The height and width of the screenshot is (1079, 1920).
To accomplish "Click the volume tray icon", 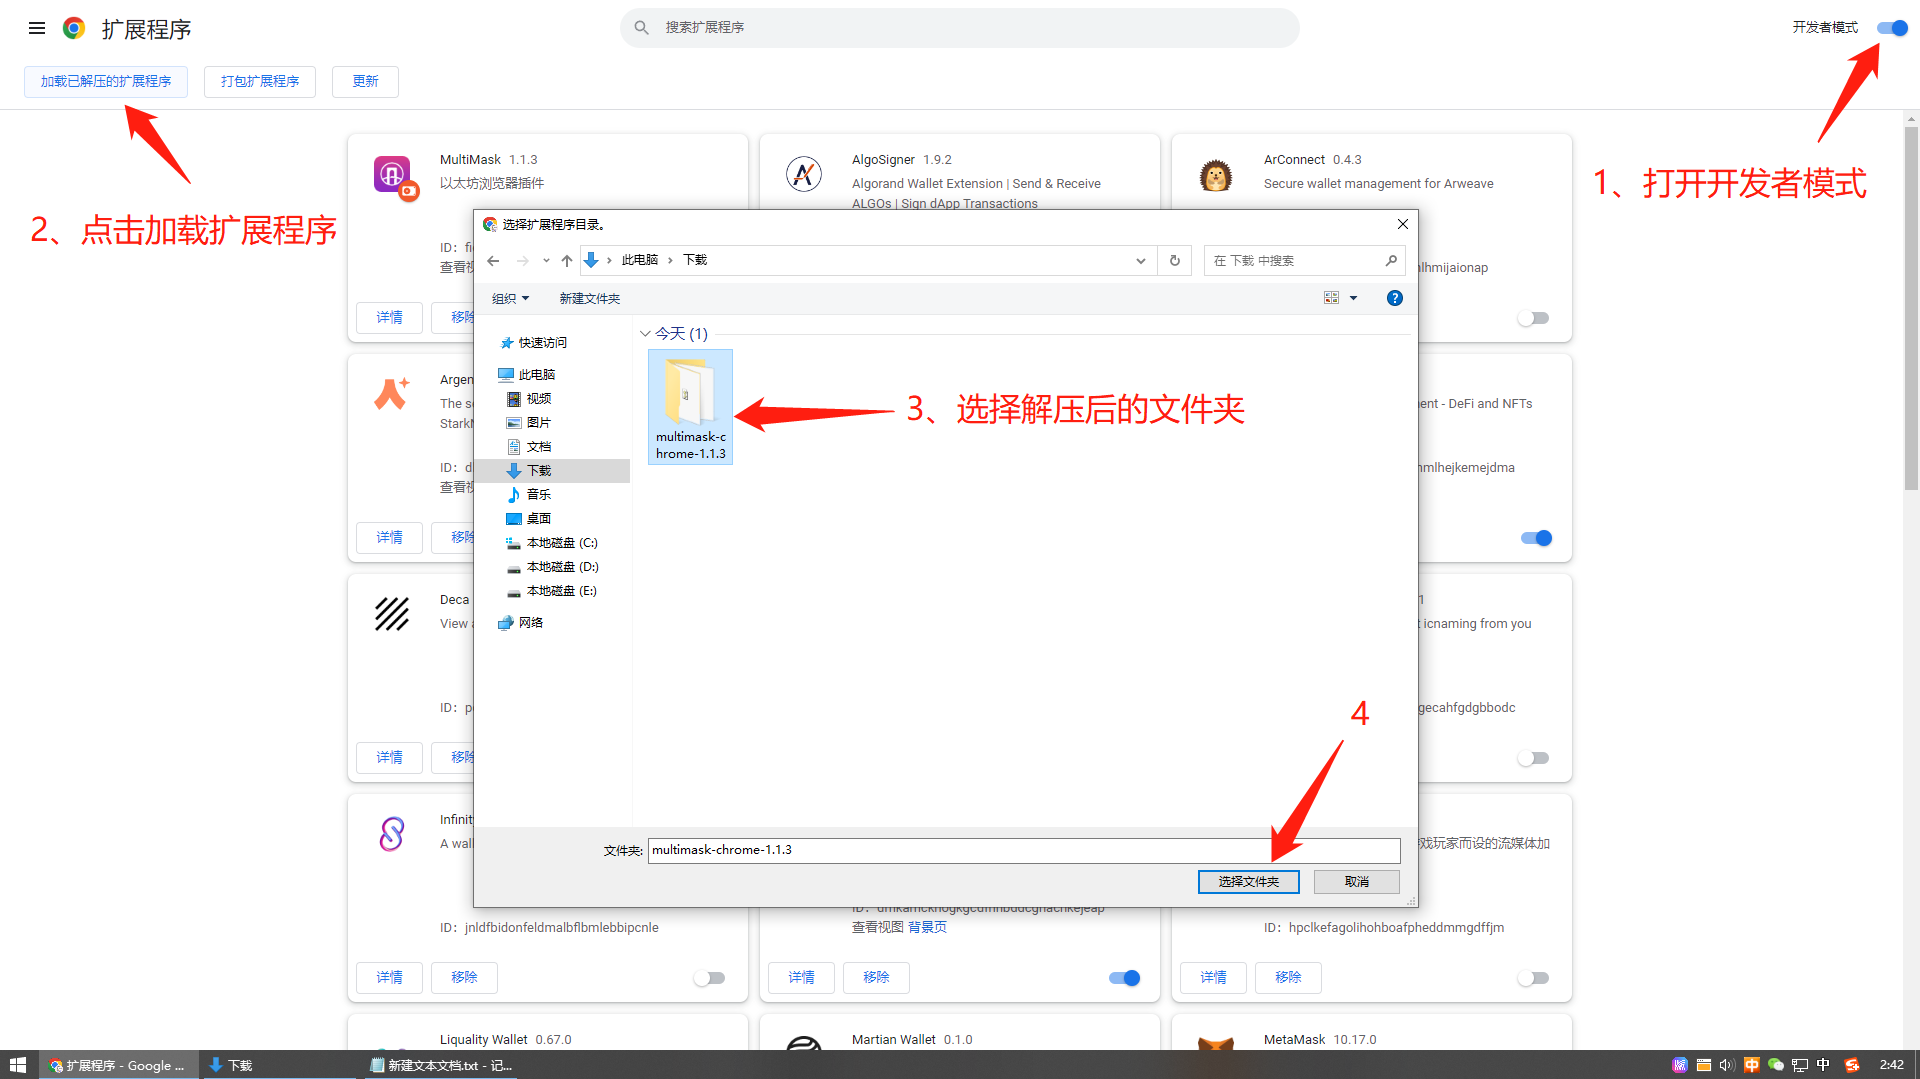I will click(1727, 1065).
